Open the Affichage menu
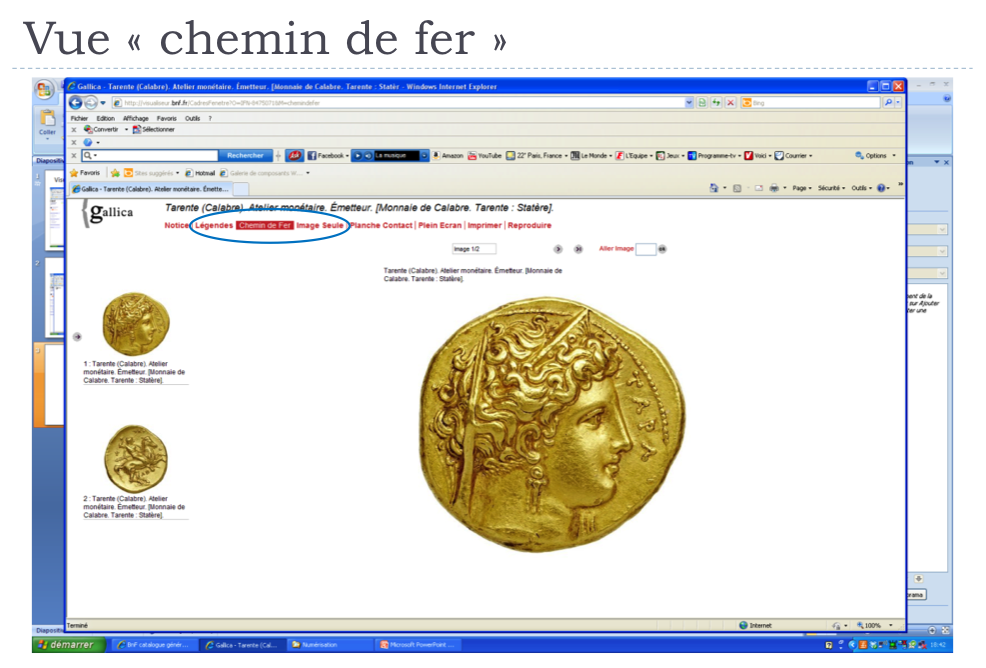 (x=136, y=118)
